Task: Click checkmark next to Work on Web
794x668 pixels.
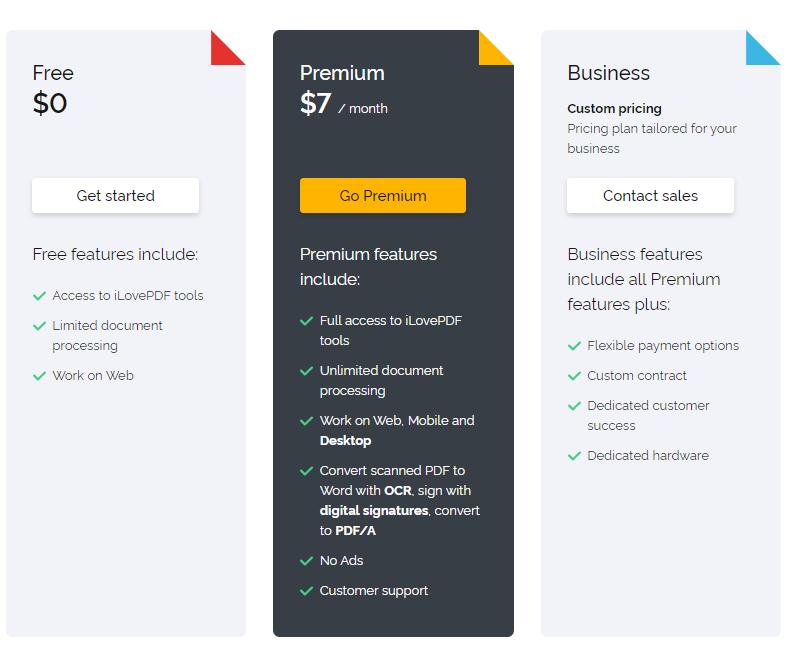Action: [40, 376]
